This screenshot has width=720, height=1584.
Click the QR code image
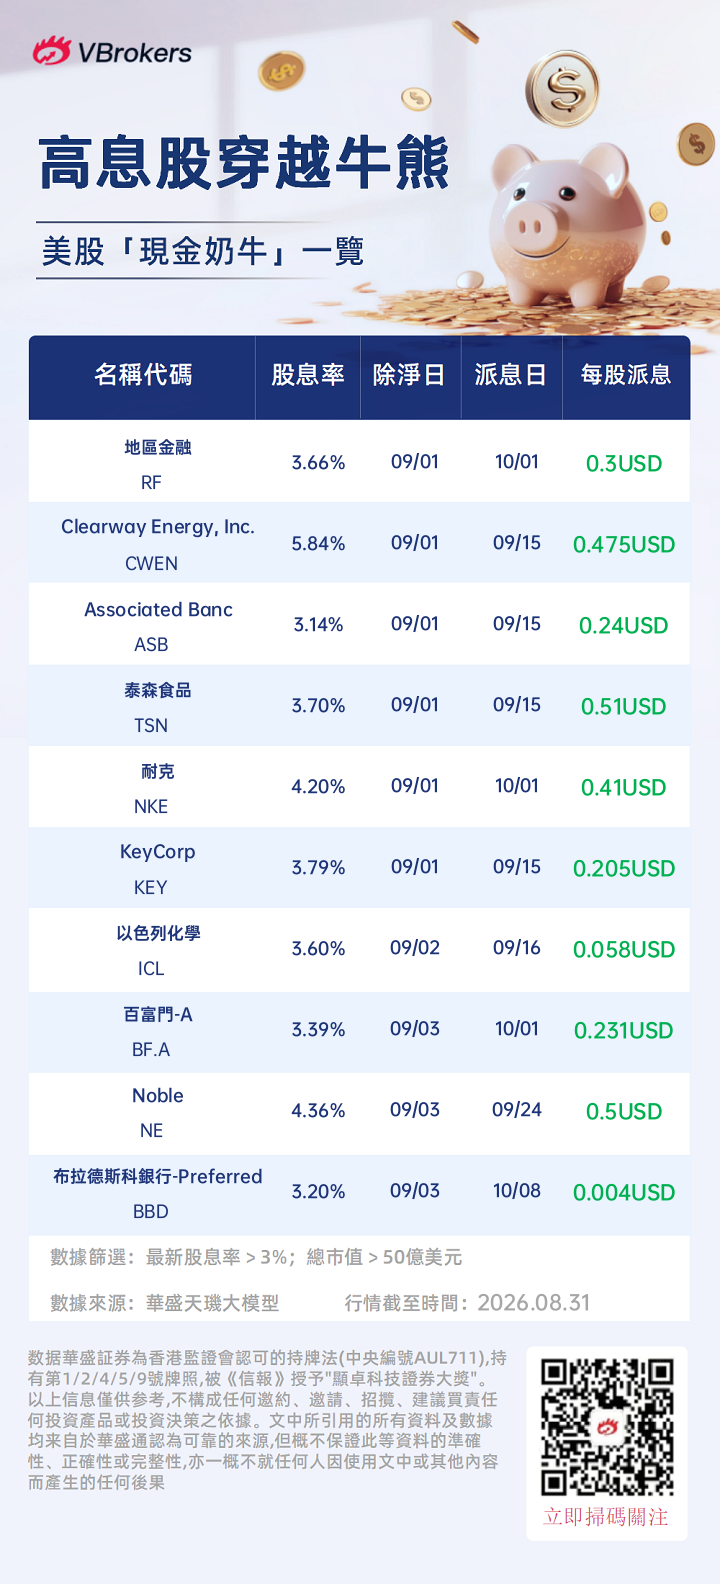(607, 1427)
